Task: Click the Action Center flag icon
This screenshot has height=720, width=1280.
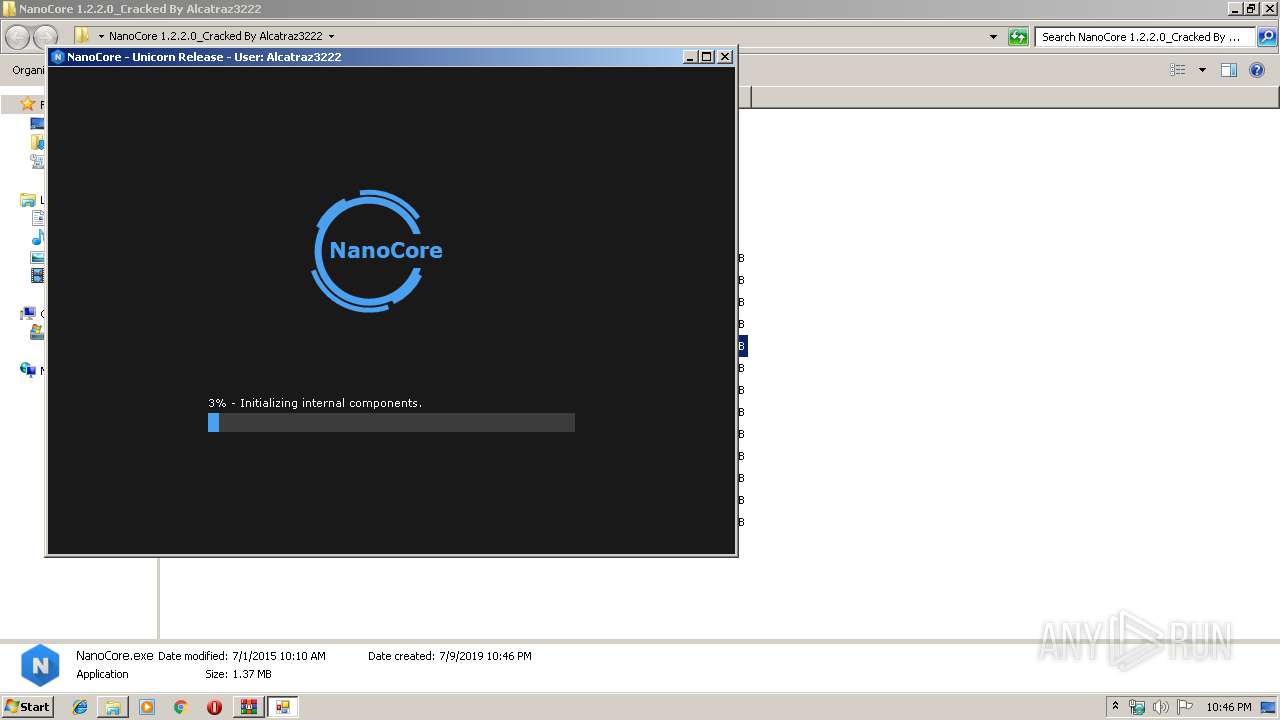Action: tap(1185, 707)
